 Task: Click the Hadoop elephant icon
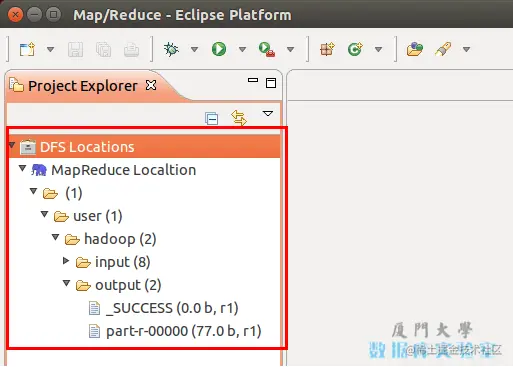[x=39, y=170]
